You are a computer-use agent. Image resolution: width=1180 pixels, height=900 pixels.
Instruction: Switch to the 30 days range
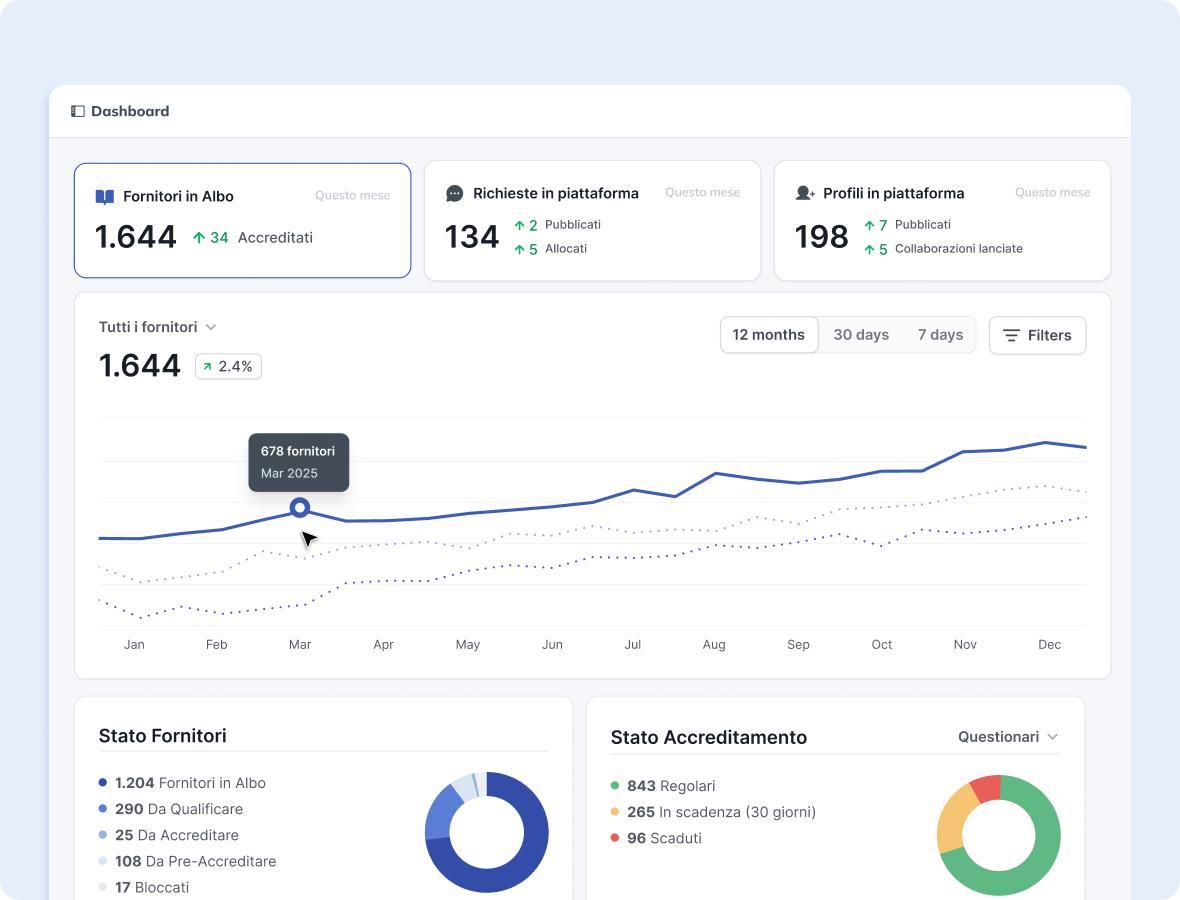(861, 335)
